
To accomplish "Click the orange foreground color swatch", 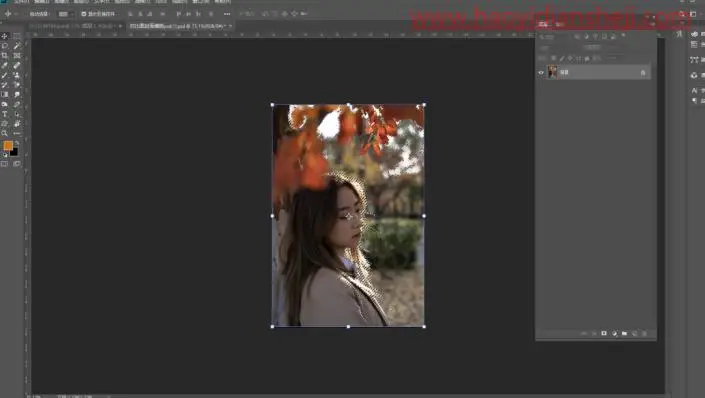I will click(x=8, y=146).
